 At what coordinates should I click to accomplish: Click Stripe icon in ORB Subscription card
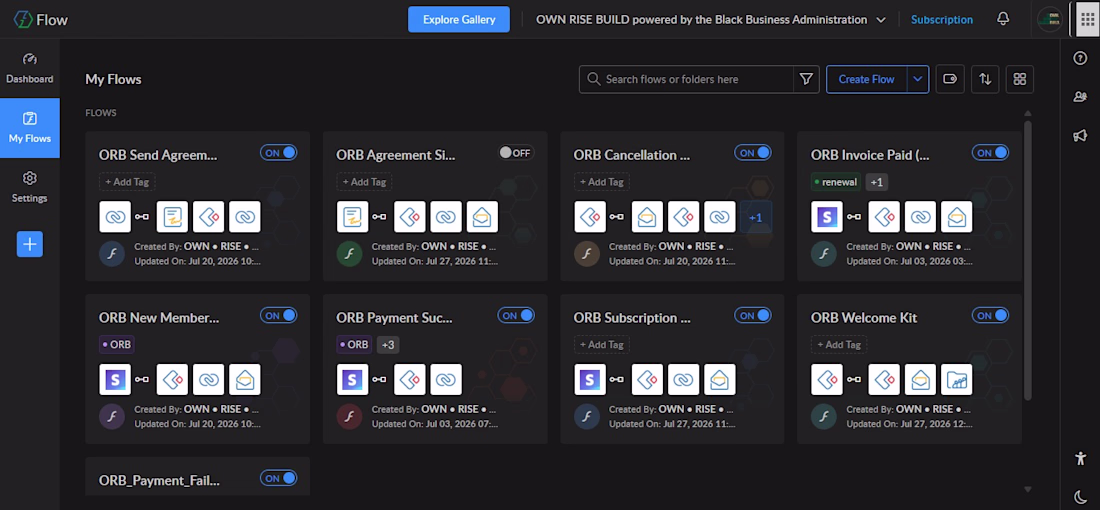pos(590,380)
